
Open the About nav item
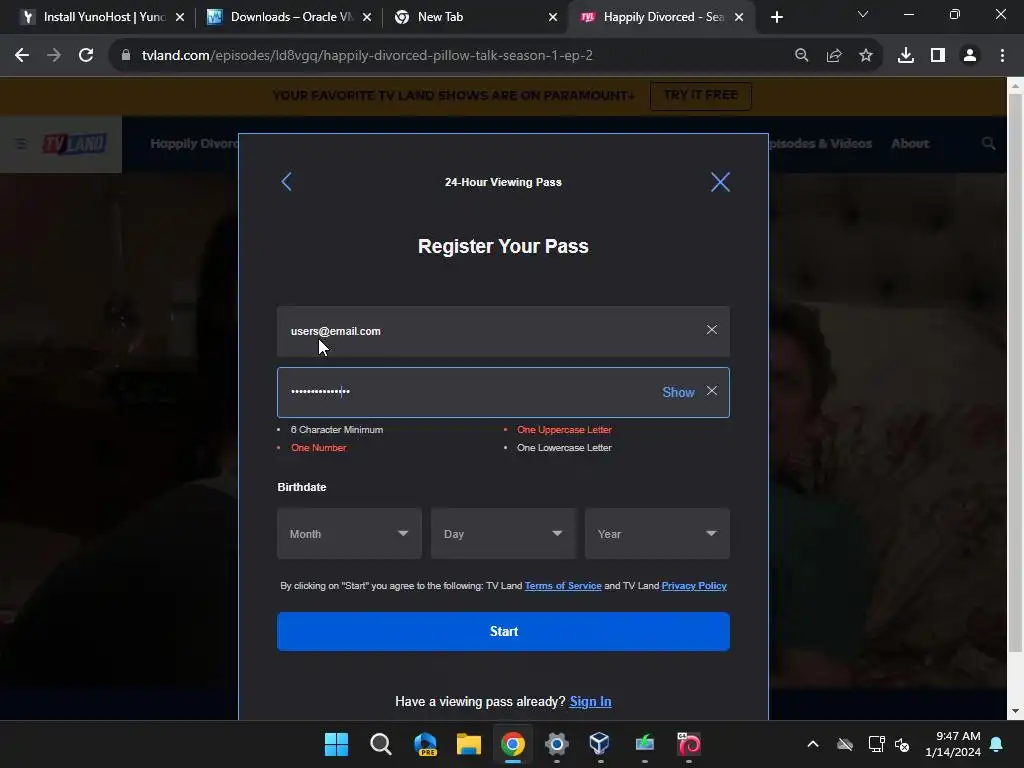point(910,144)
